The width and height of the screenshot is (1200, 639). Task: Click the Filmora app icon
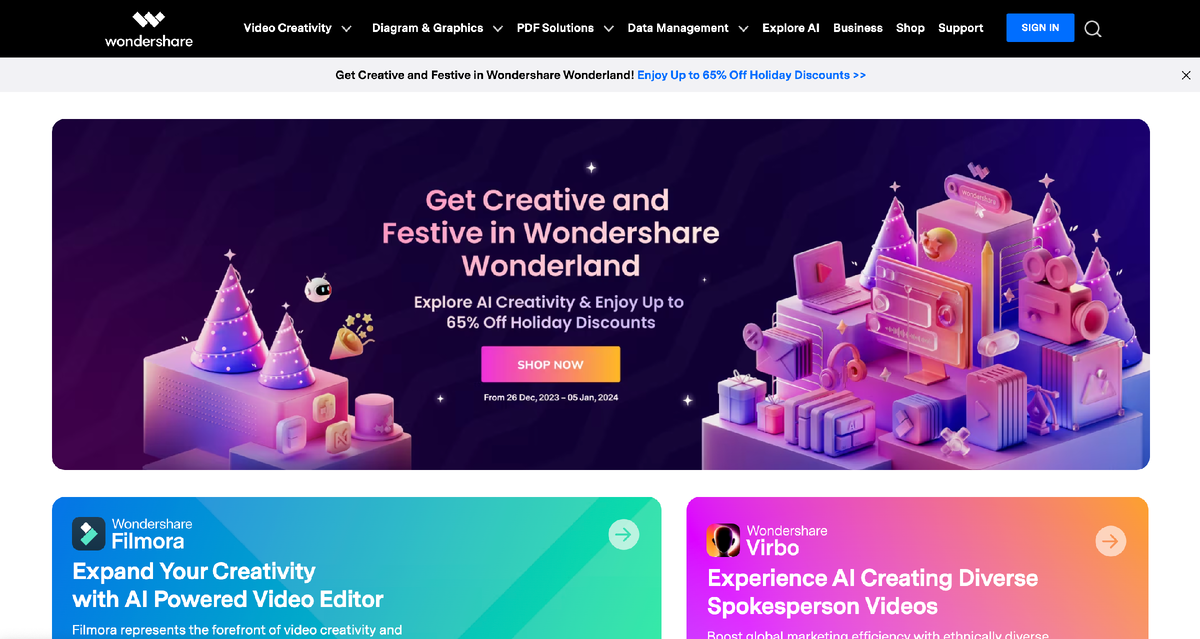pos(88,534)
